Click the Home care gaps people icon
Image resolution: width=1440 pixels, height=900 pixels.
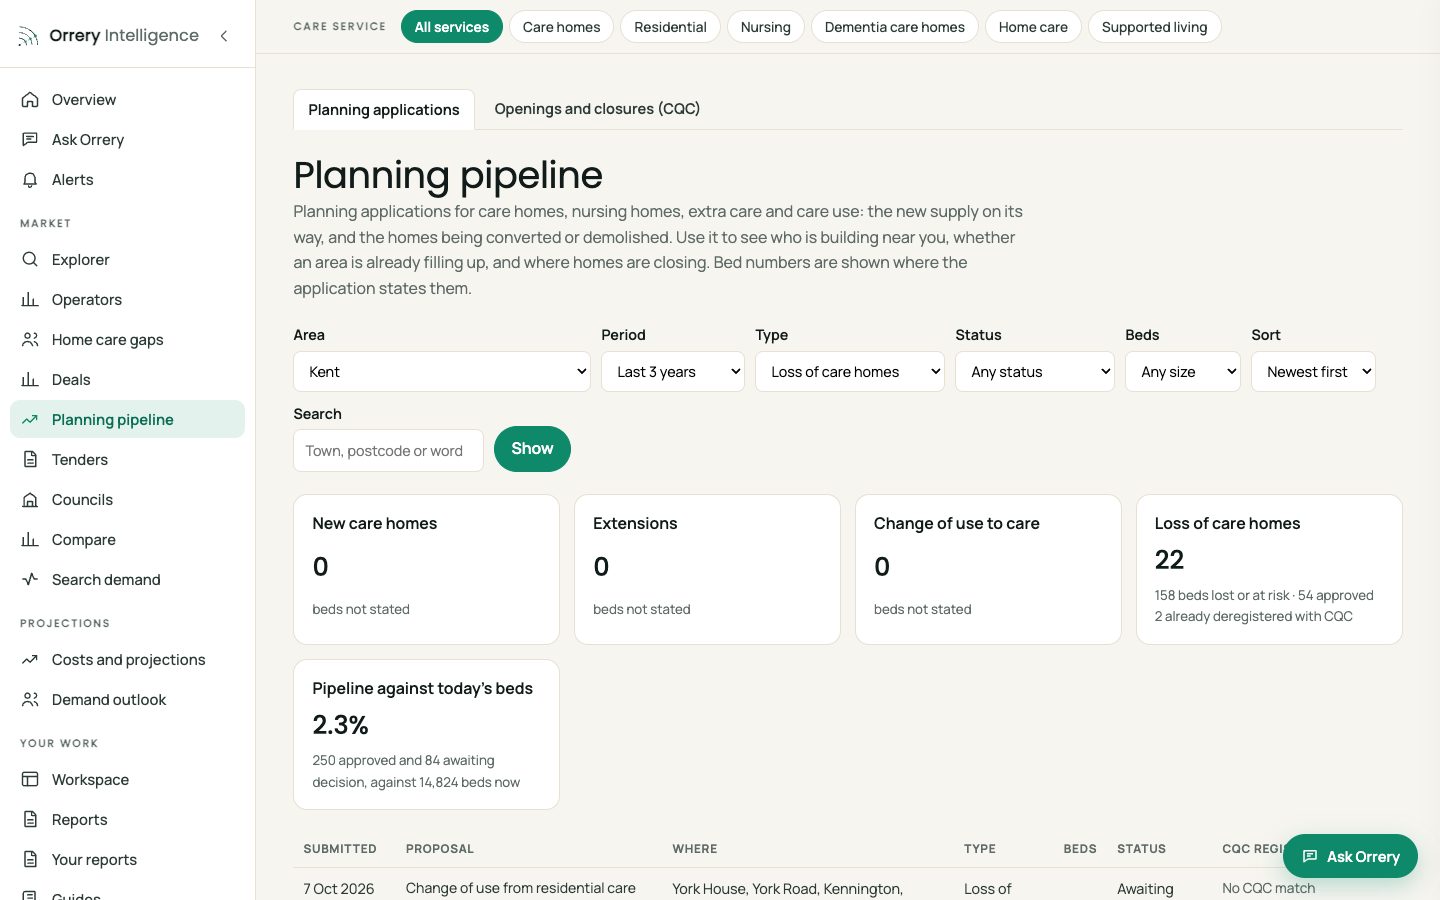tap(30, 340)
